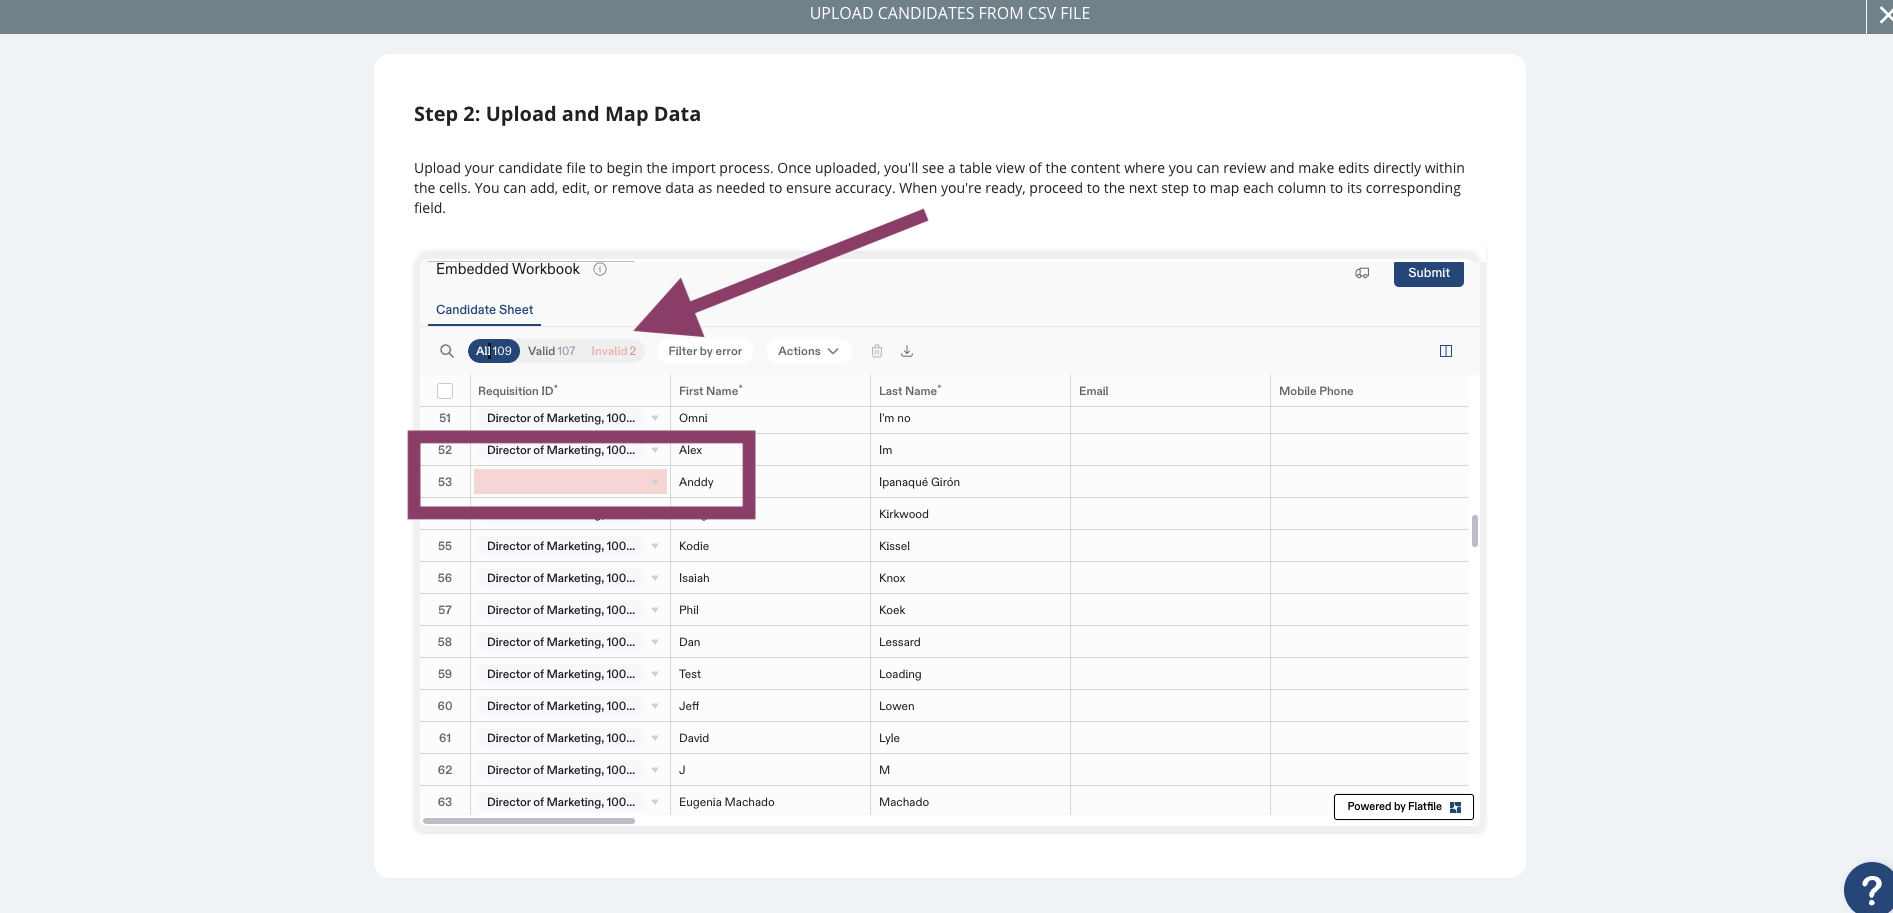Select the First Name cell 'Eugenia Machado'

(770, 802)
